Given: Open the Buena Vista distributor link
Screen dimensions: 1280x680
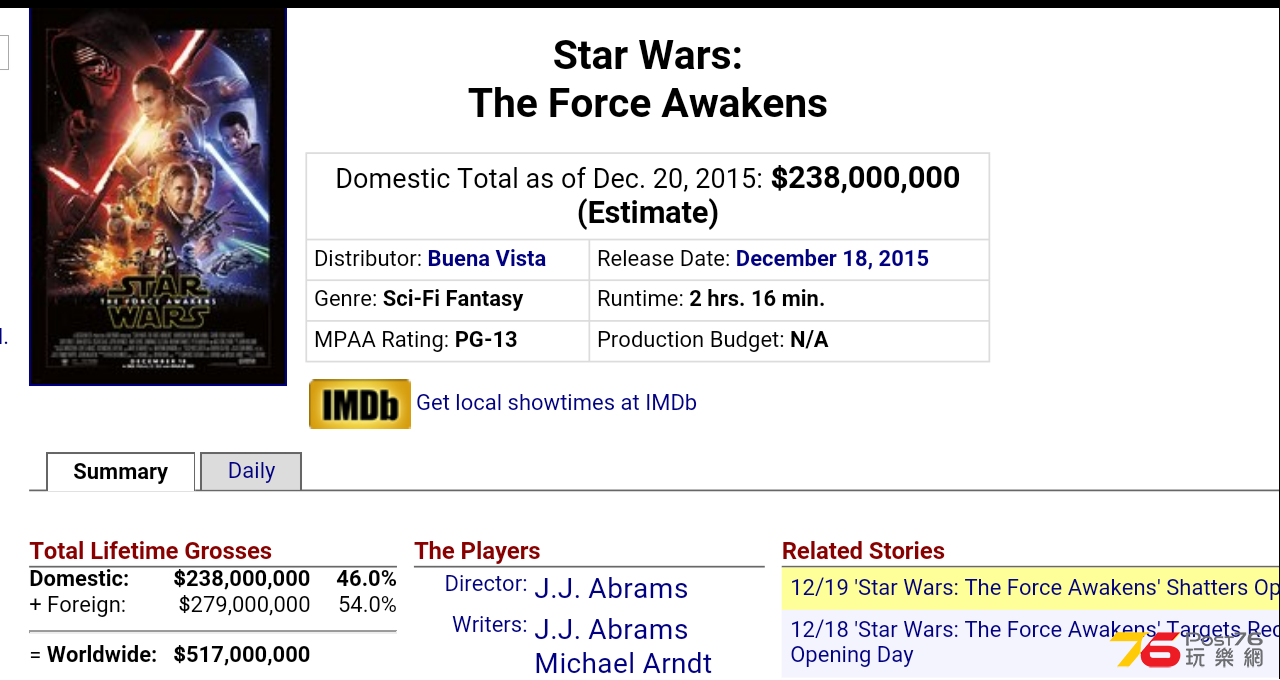Looking at the screenshot, I should tap(487, 259).
